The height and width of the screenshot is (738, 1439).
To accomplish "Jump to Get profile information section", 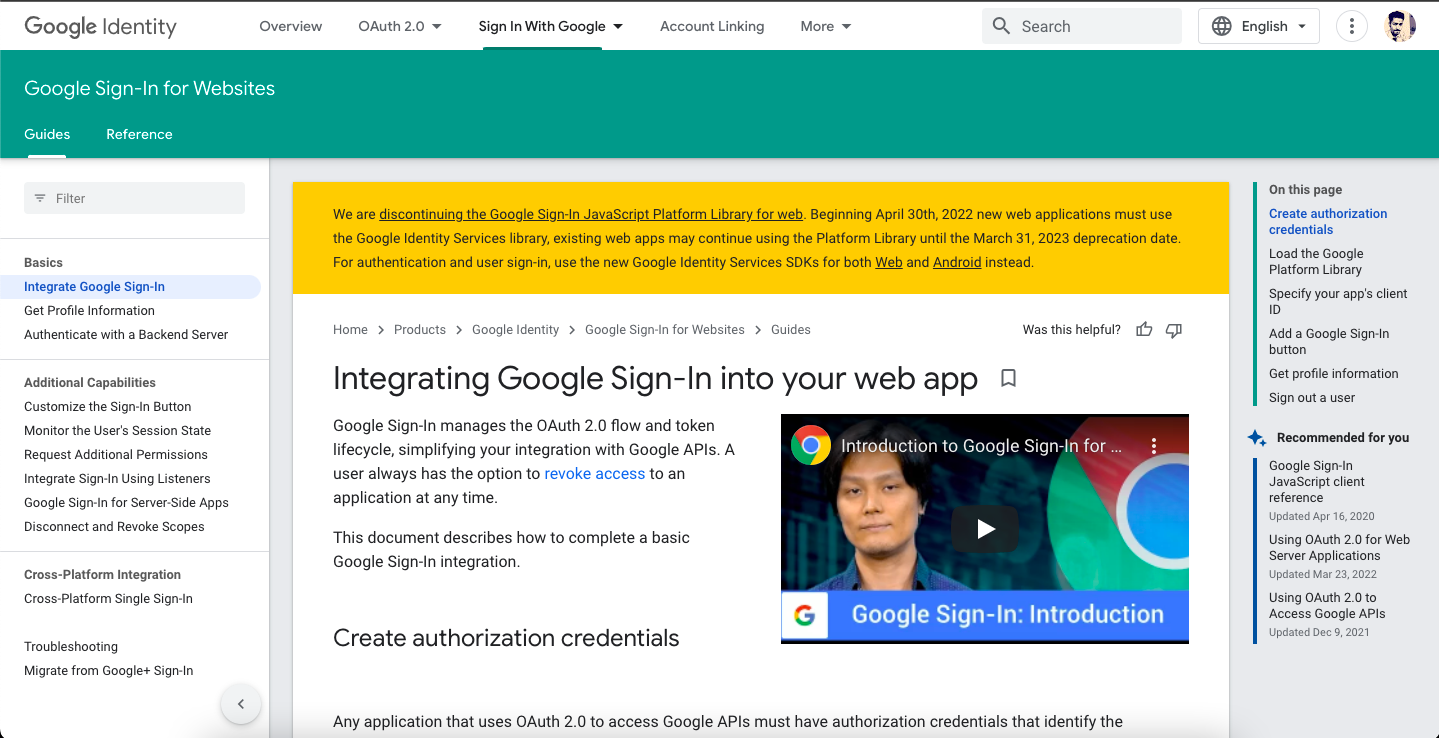I will point(1334,374).
